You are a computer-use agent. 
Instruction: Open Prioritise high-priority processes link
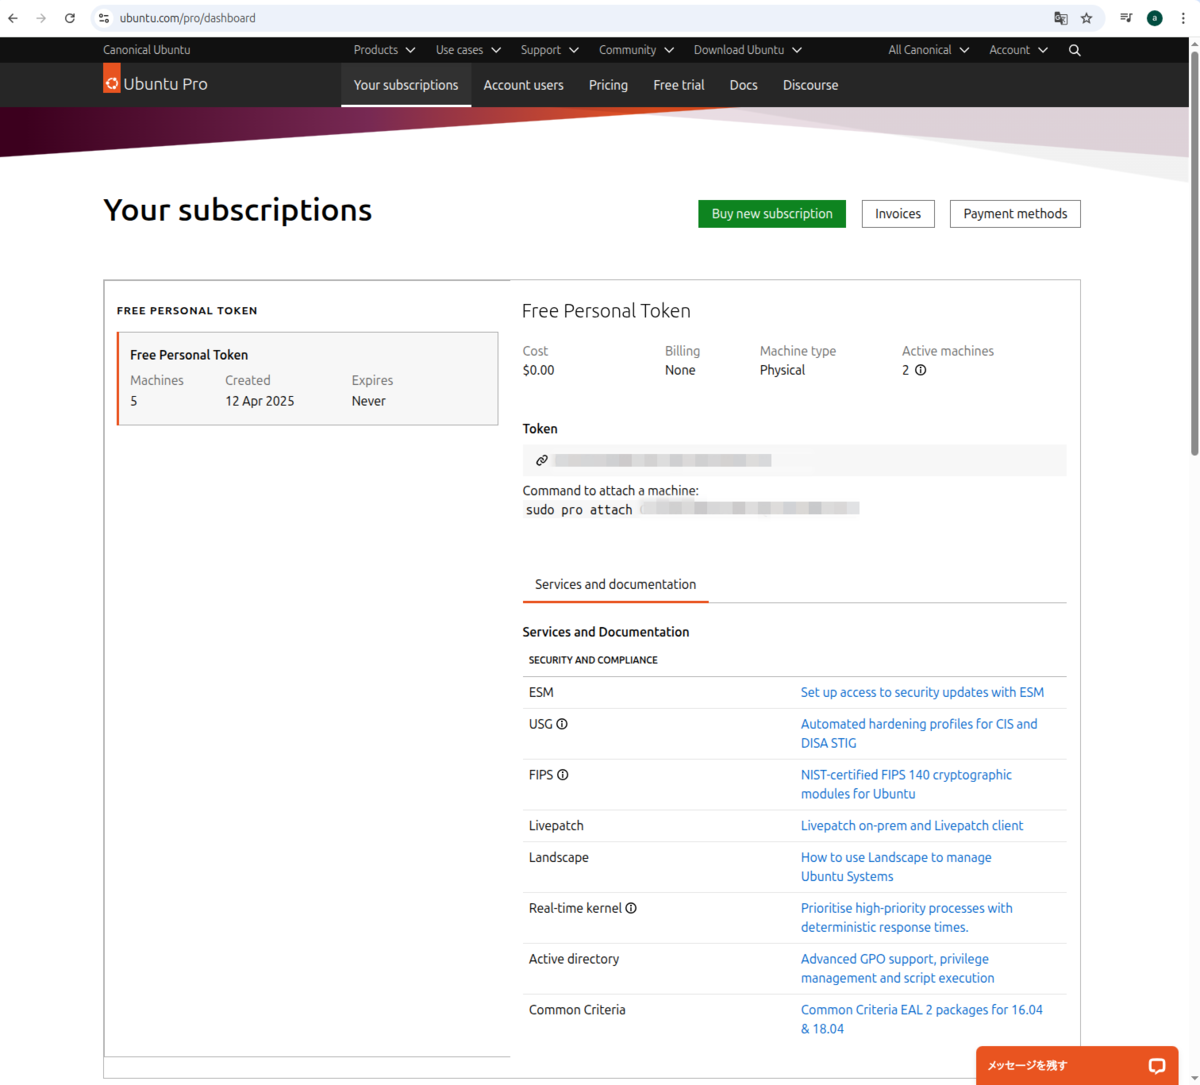coord(906,918)
